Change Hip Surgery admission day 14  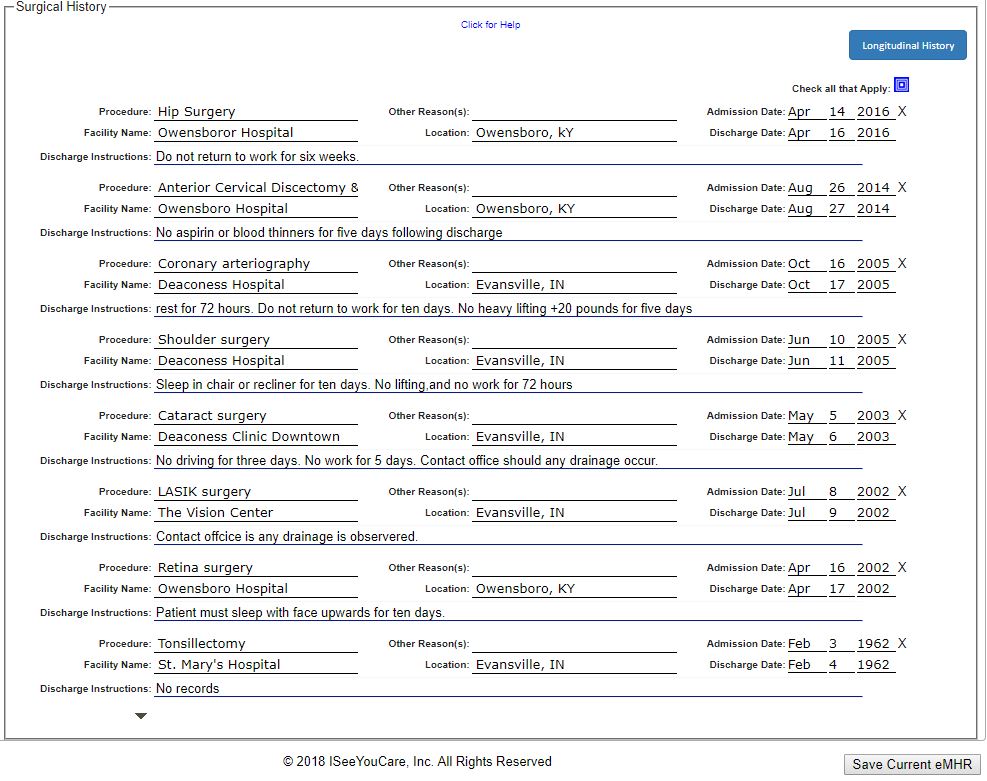(x=840, y=111)
